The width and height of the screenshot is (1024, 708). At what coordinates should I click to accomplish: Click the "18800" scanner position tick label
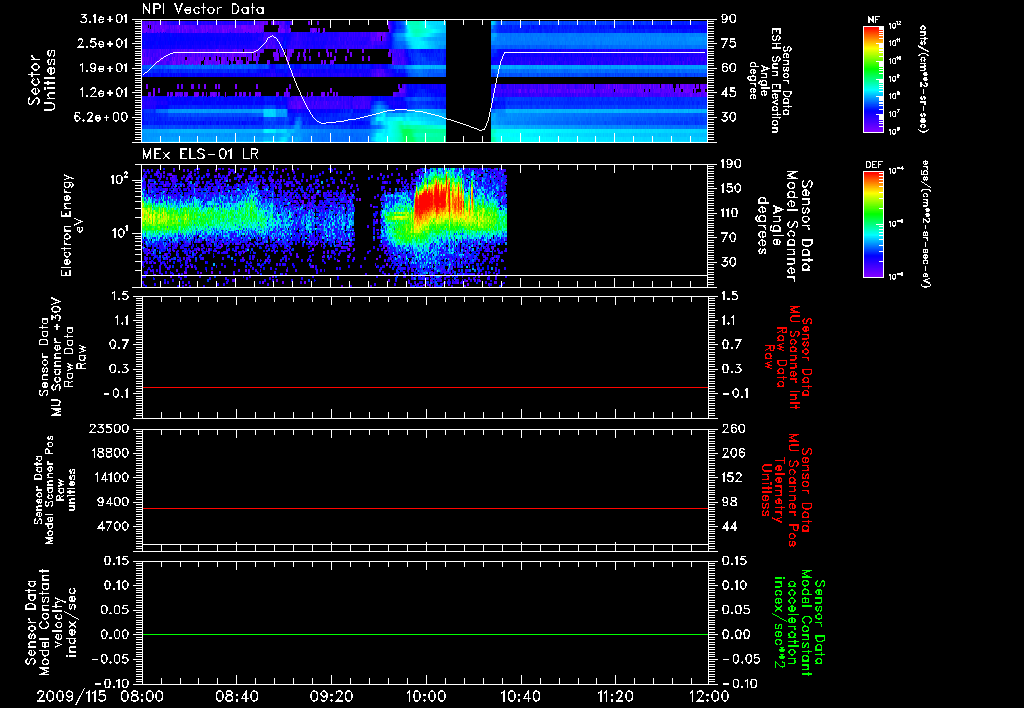click(111, 453)
